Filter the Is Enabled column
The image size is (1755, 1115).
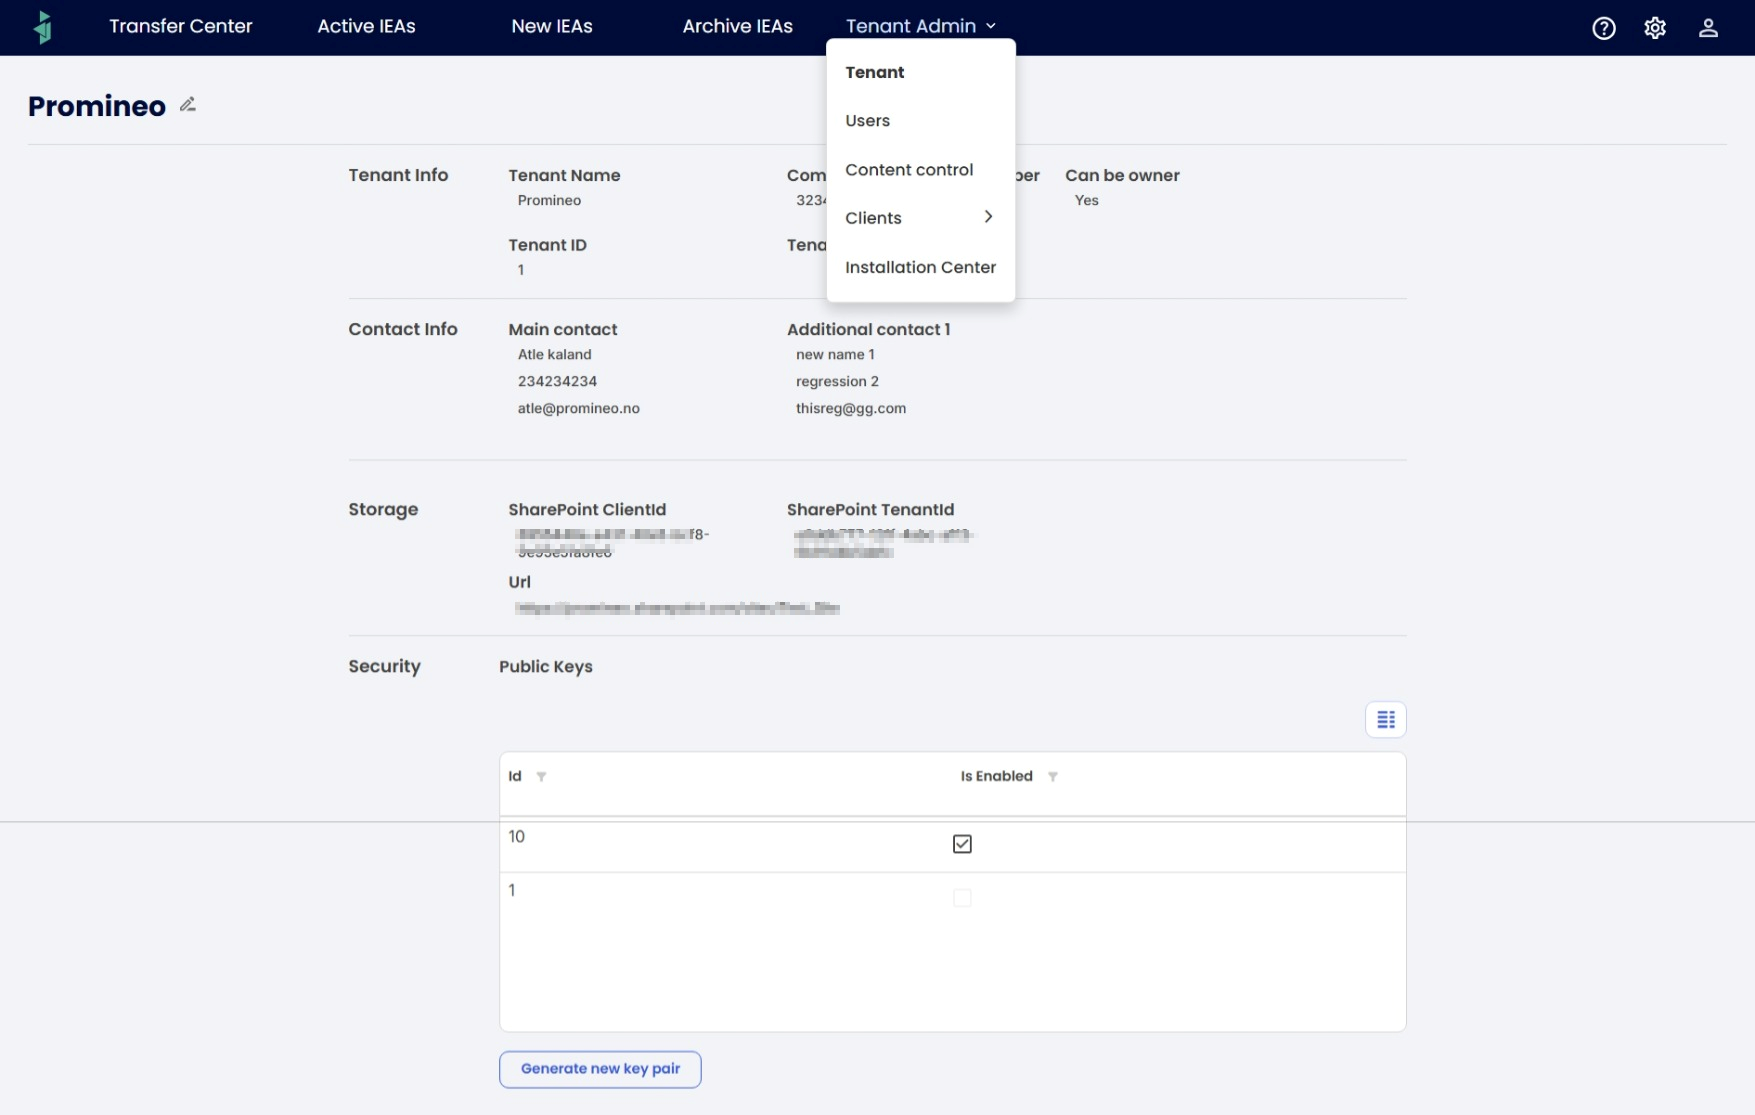click(1052, 777)
